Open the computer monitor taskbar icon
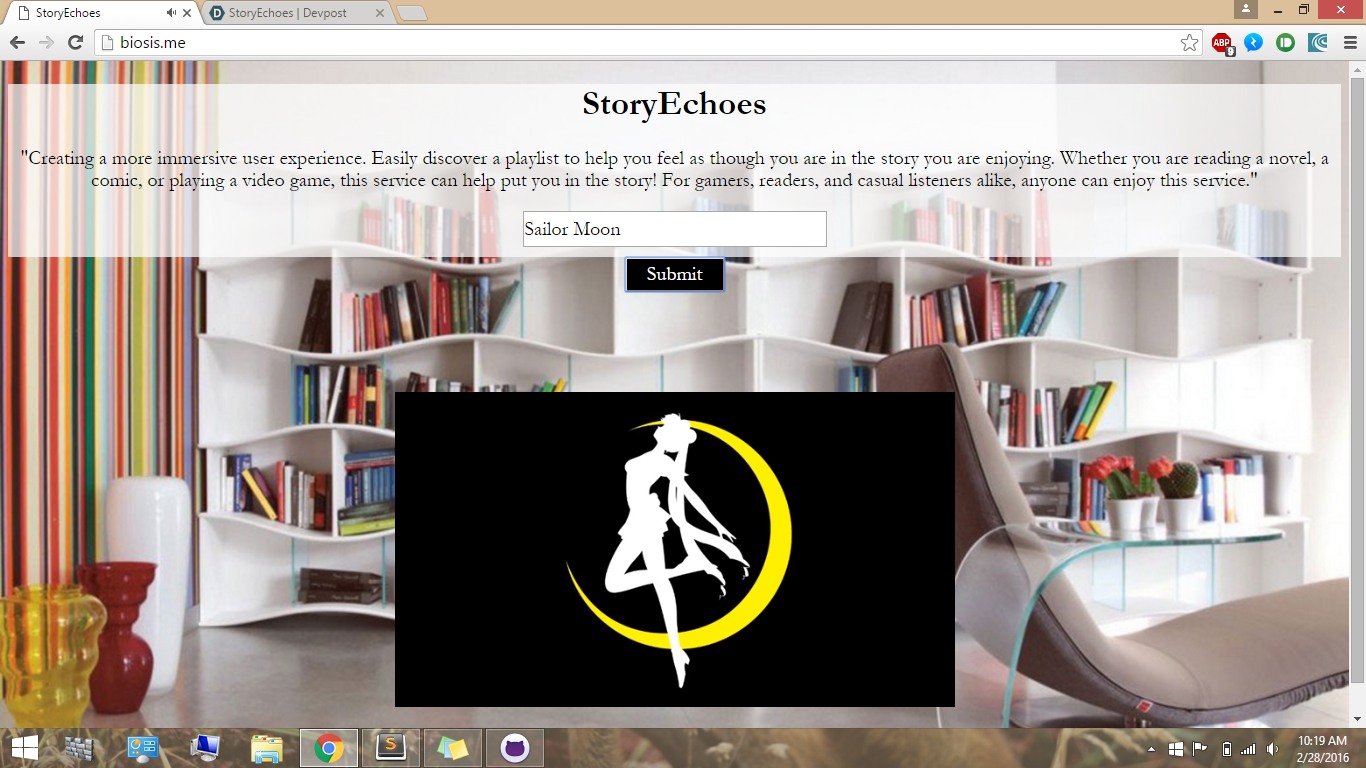1366x768 pixels. point(205,748)
